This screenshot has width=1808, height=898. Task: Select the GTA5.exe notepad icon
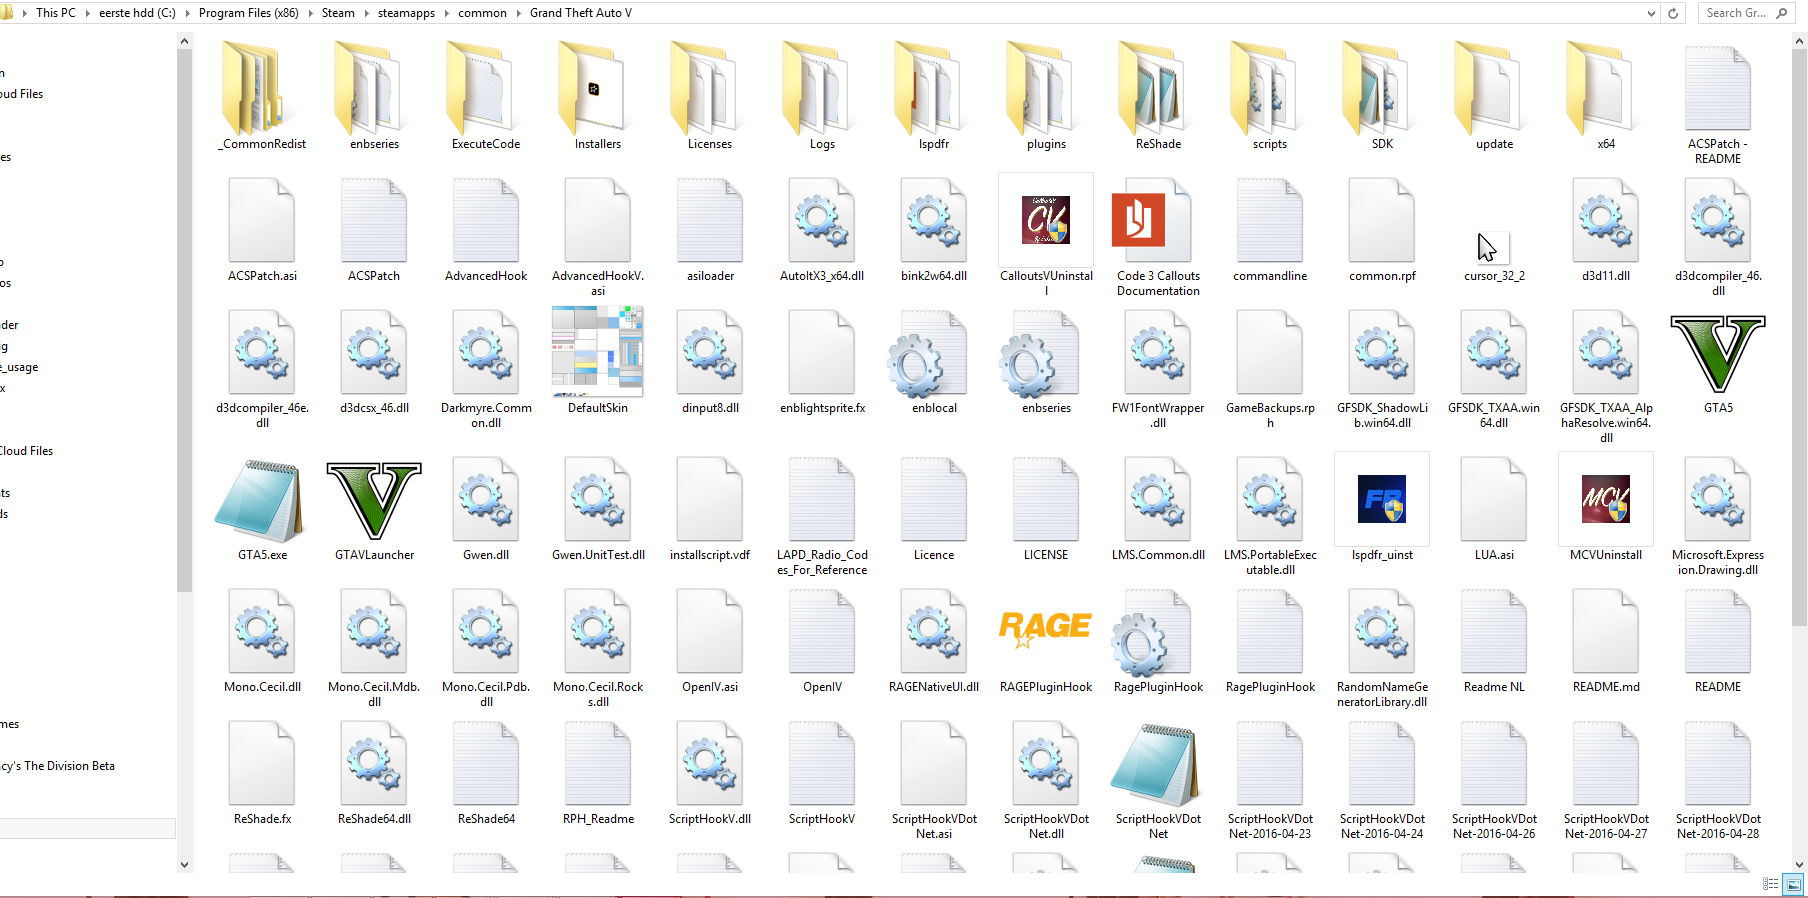tap(260, 501)
